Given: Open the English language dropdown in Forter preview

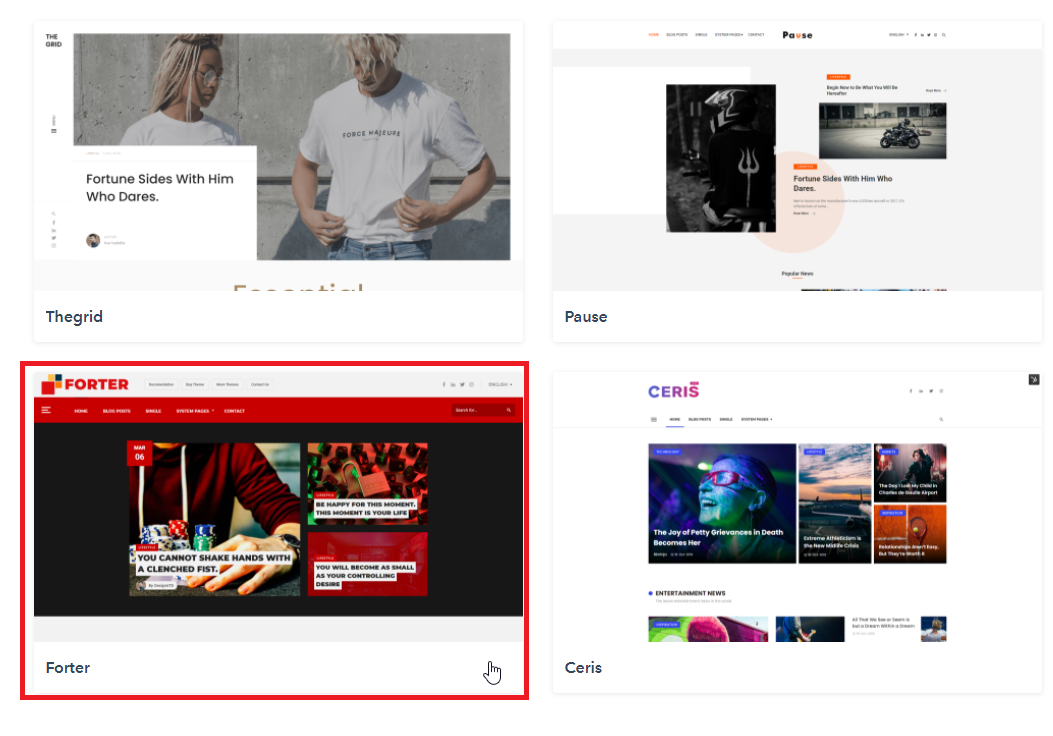Looking at the screenshot, I should tap(499, 384).
